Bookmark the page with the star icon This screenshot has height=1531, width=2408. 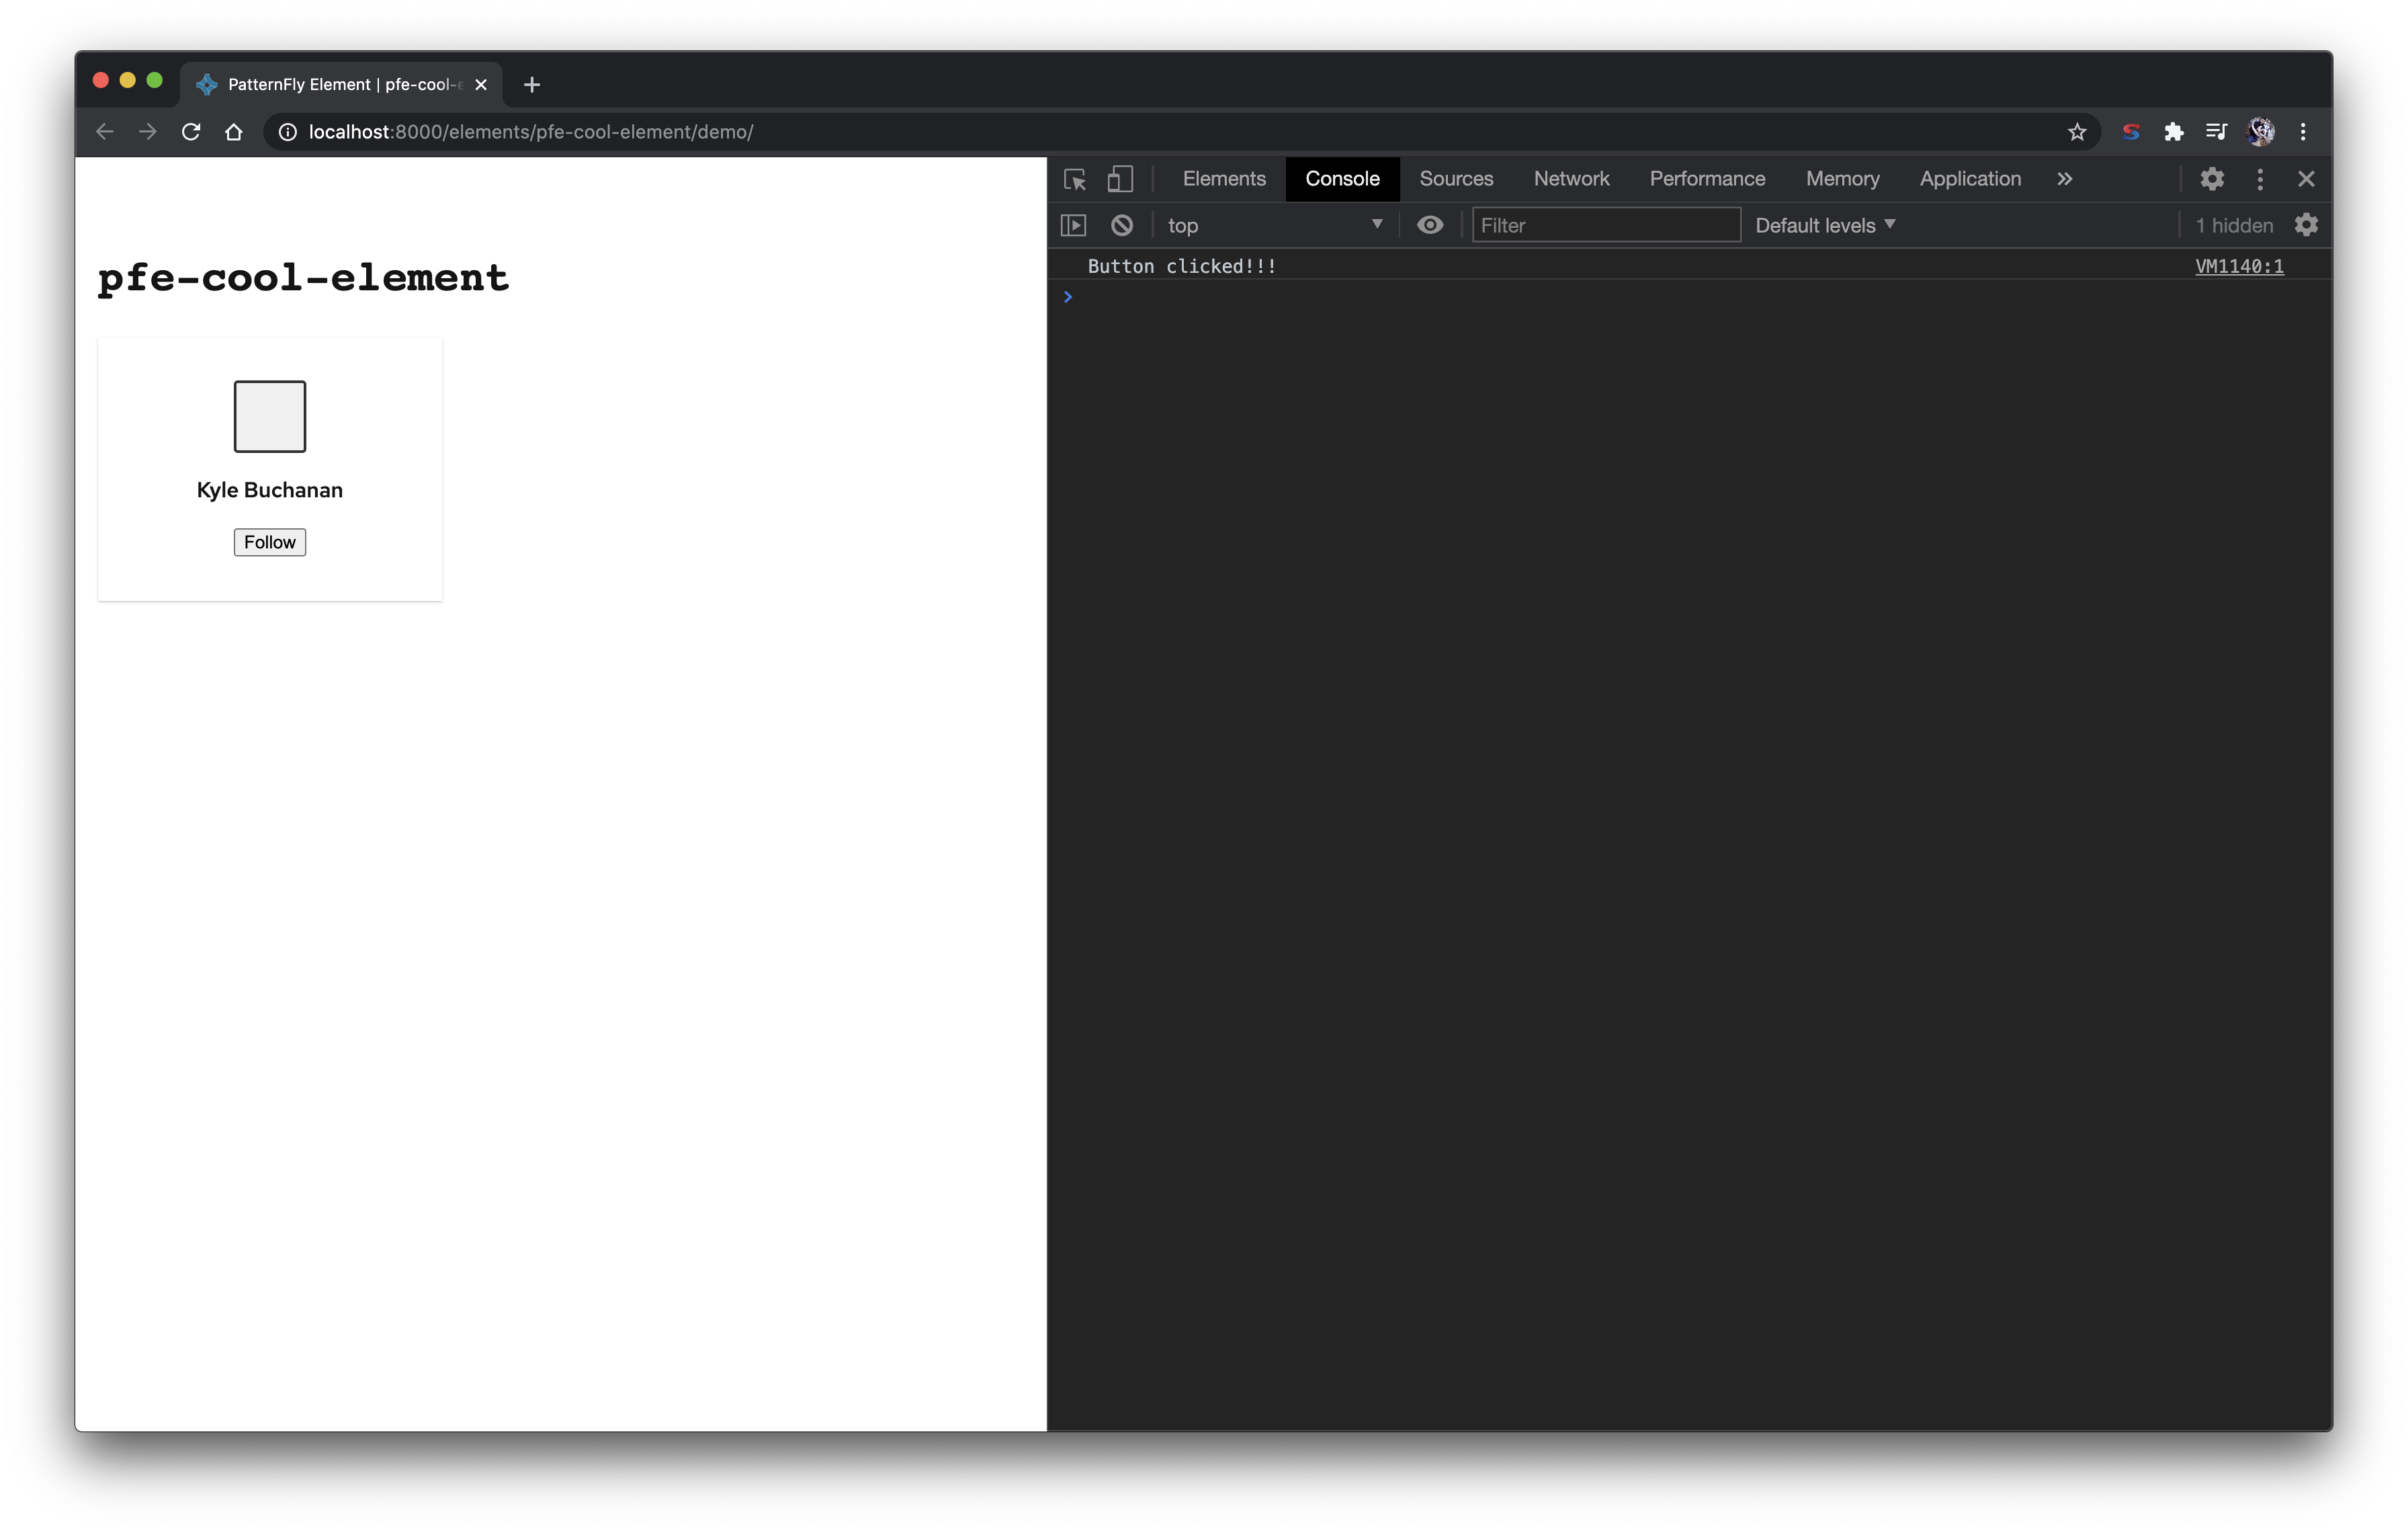(2077, 131)
